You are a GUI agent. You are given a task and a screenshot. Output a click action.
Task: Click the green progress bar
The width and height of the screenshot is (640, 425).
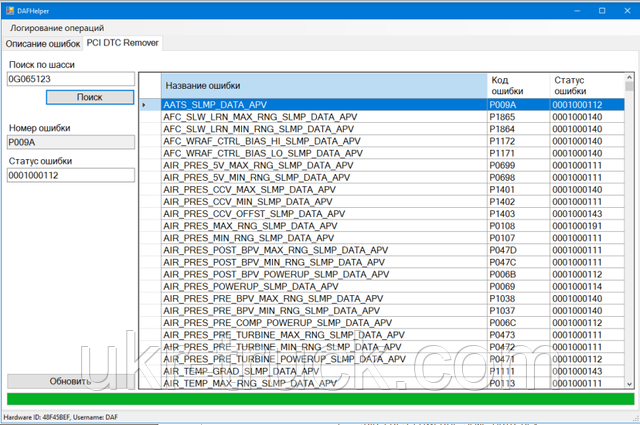[320, 398]
